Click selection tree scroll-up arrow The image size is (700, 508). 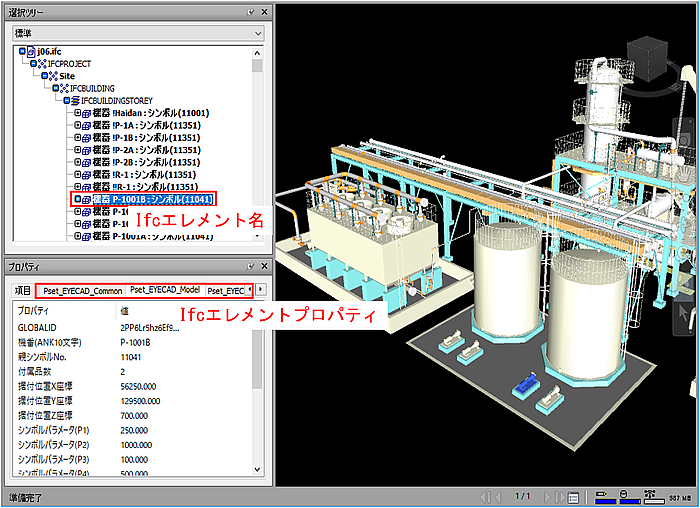257,53
